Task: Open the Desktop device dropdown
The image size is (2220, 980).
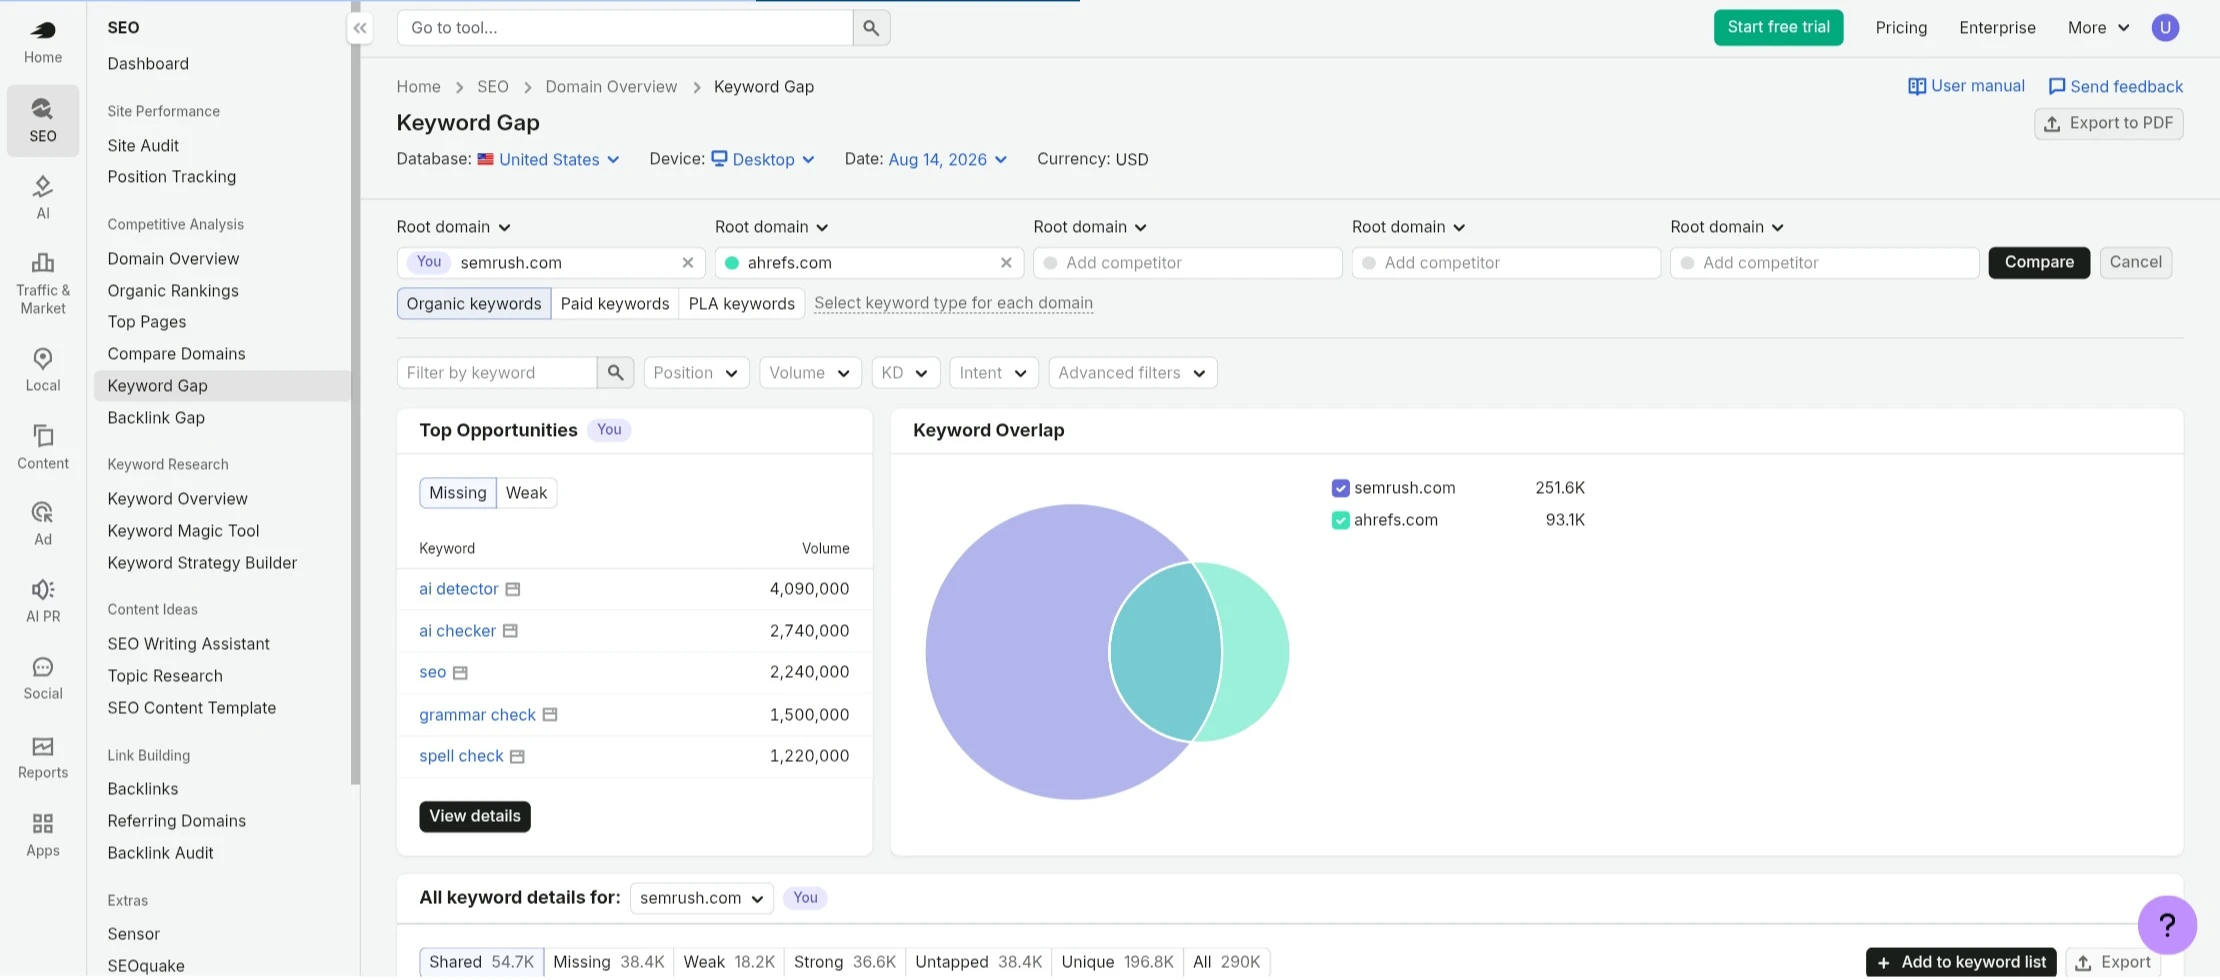Action: 763,160
